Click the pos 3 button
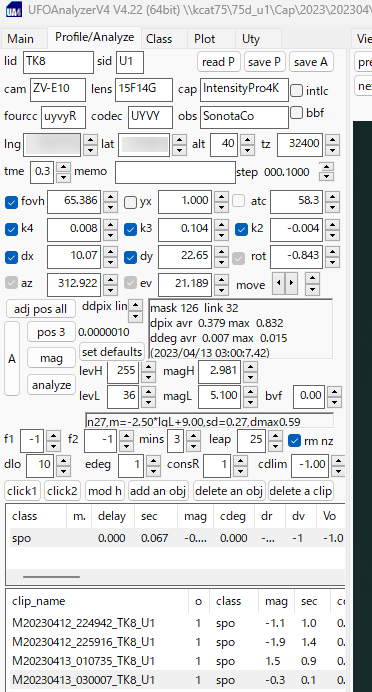The image size is (372, 692). click(x=51, y=332)
